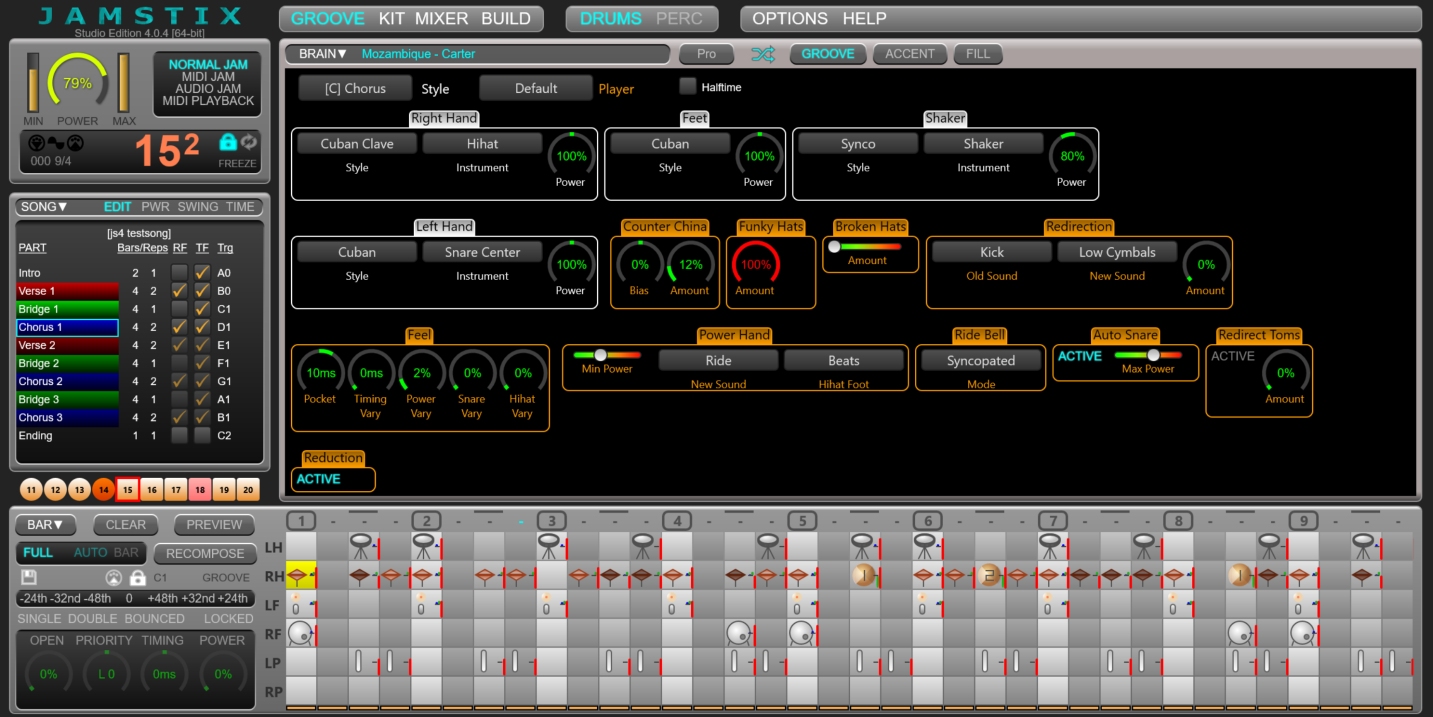The width and height of the screenshot is (1433, 717).
Task: Toggle TF checkbox for Ending part
Action: 202,436
